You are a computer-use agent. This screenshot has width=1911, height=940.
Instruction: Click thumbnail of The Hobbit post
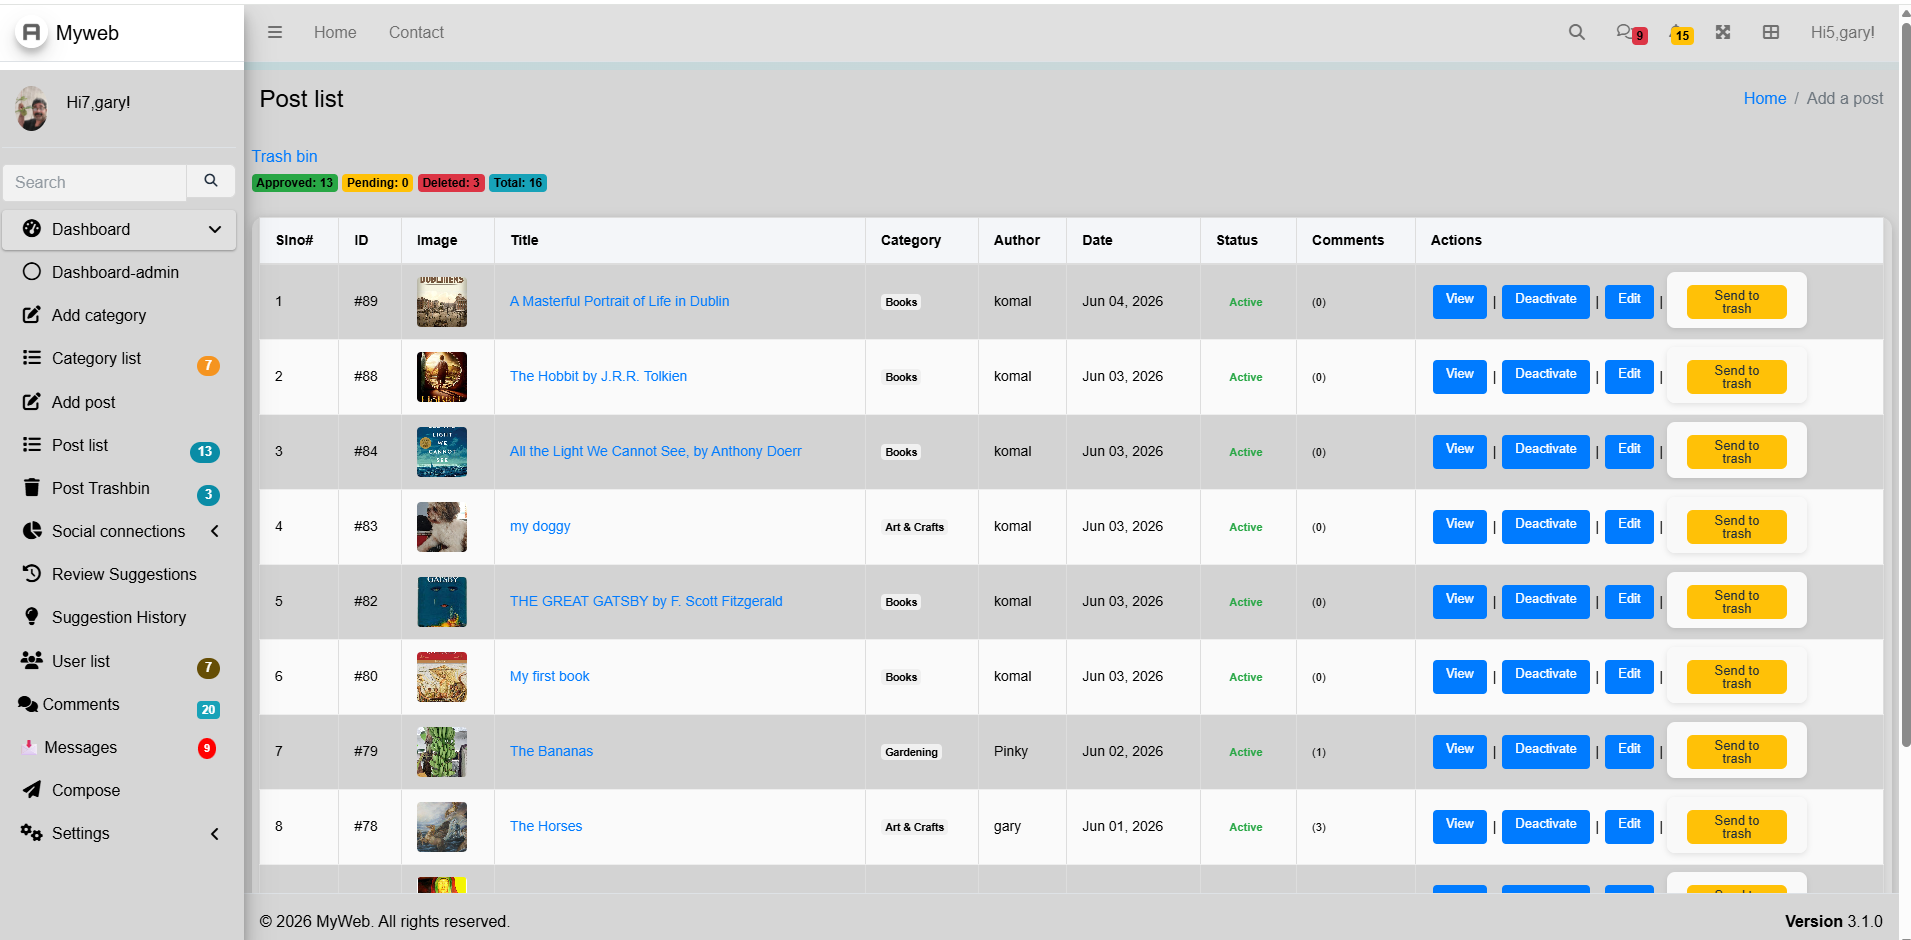tap(442, 377)
